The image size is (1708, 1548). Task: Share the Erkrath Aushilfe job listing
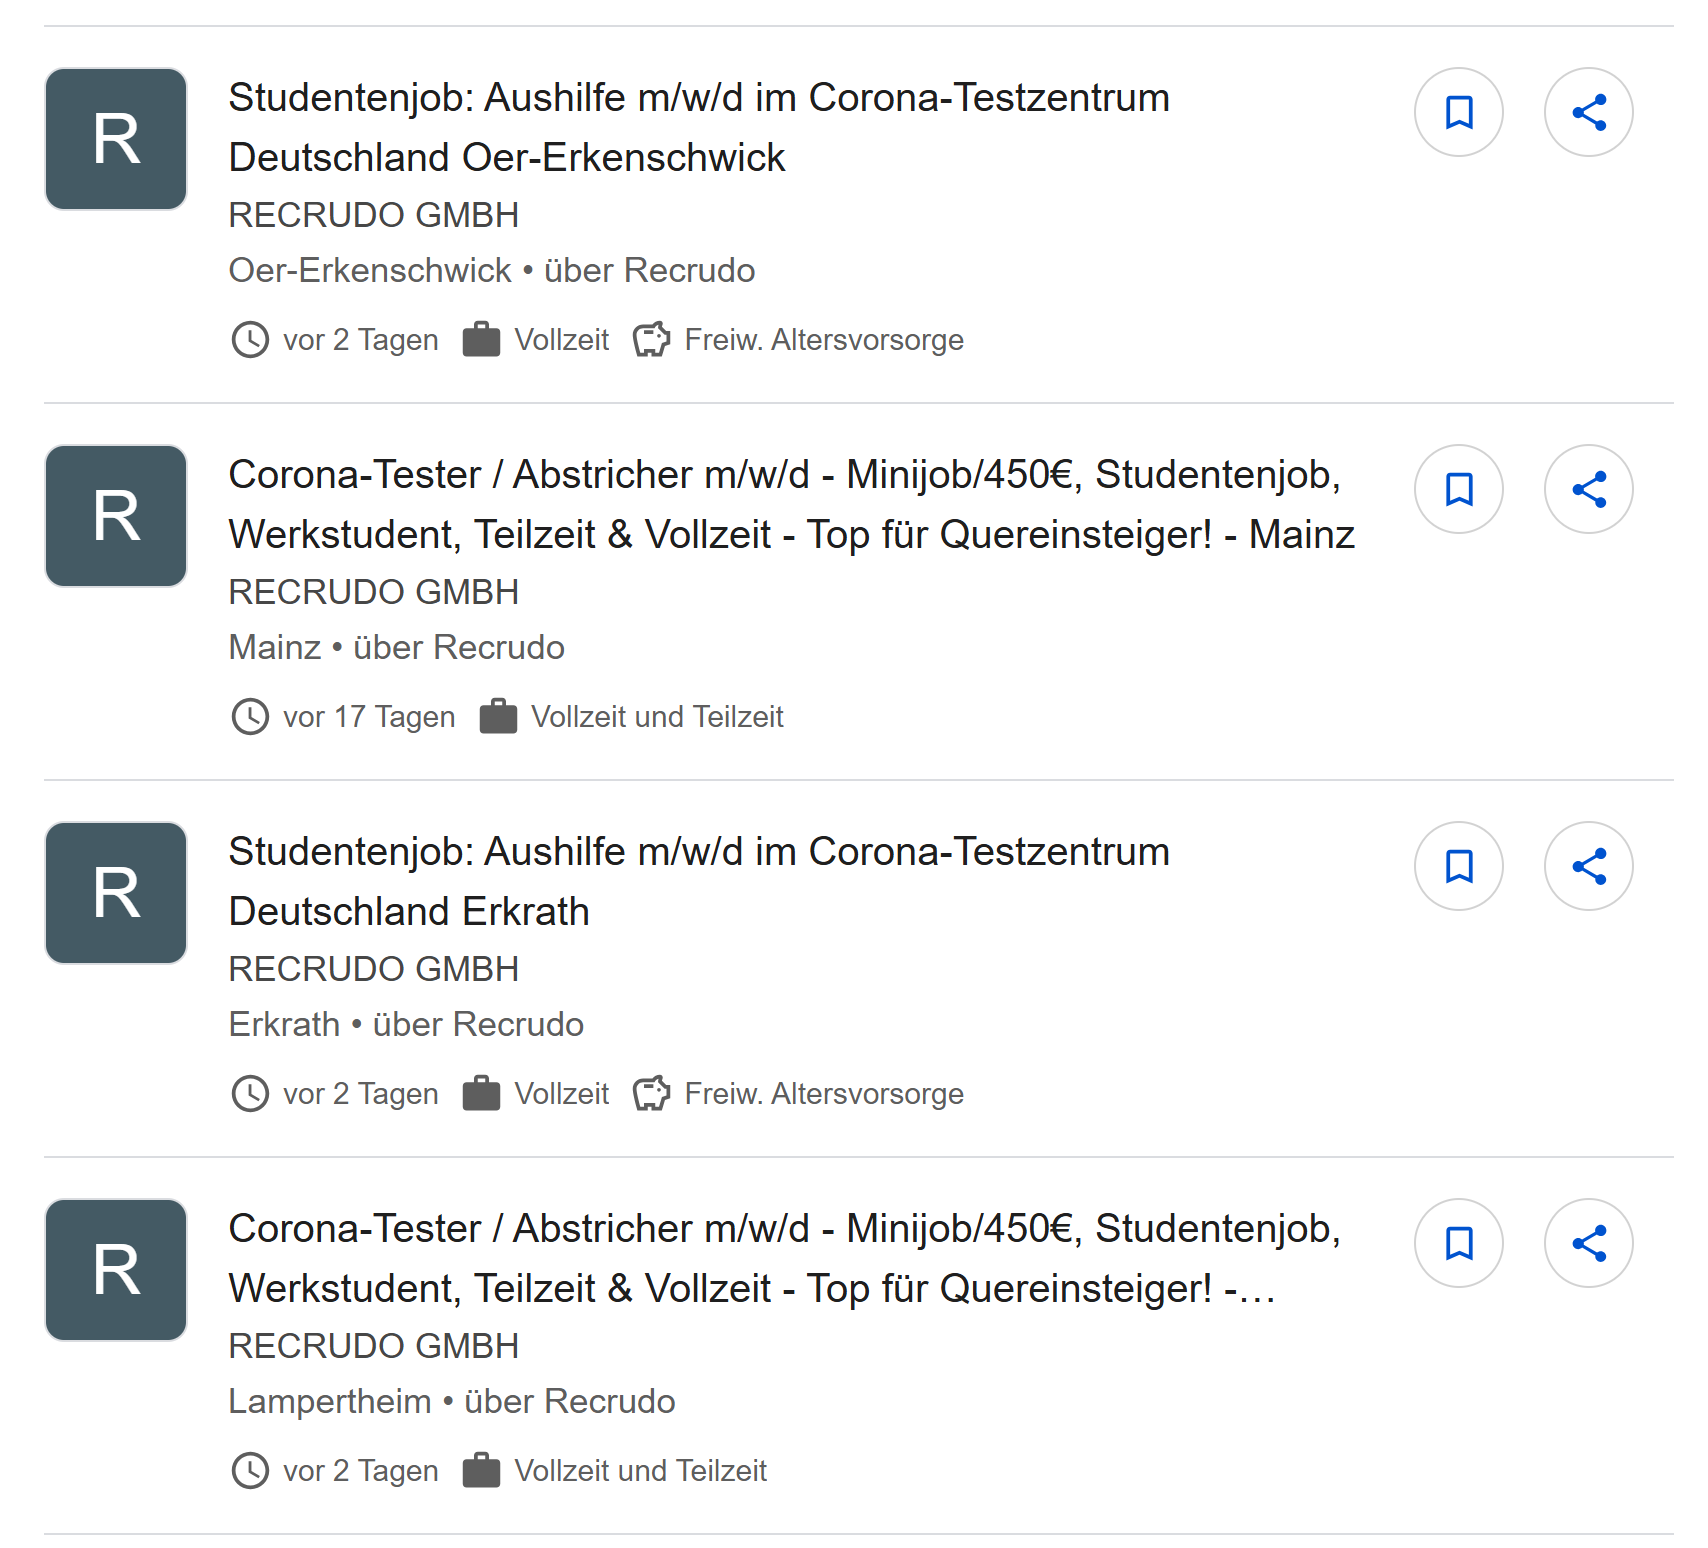click(x=1589, y=866)
